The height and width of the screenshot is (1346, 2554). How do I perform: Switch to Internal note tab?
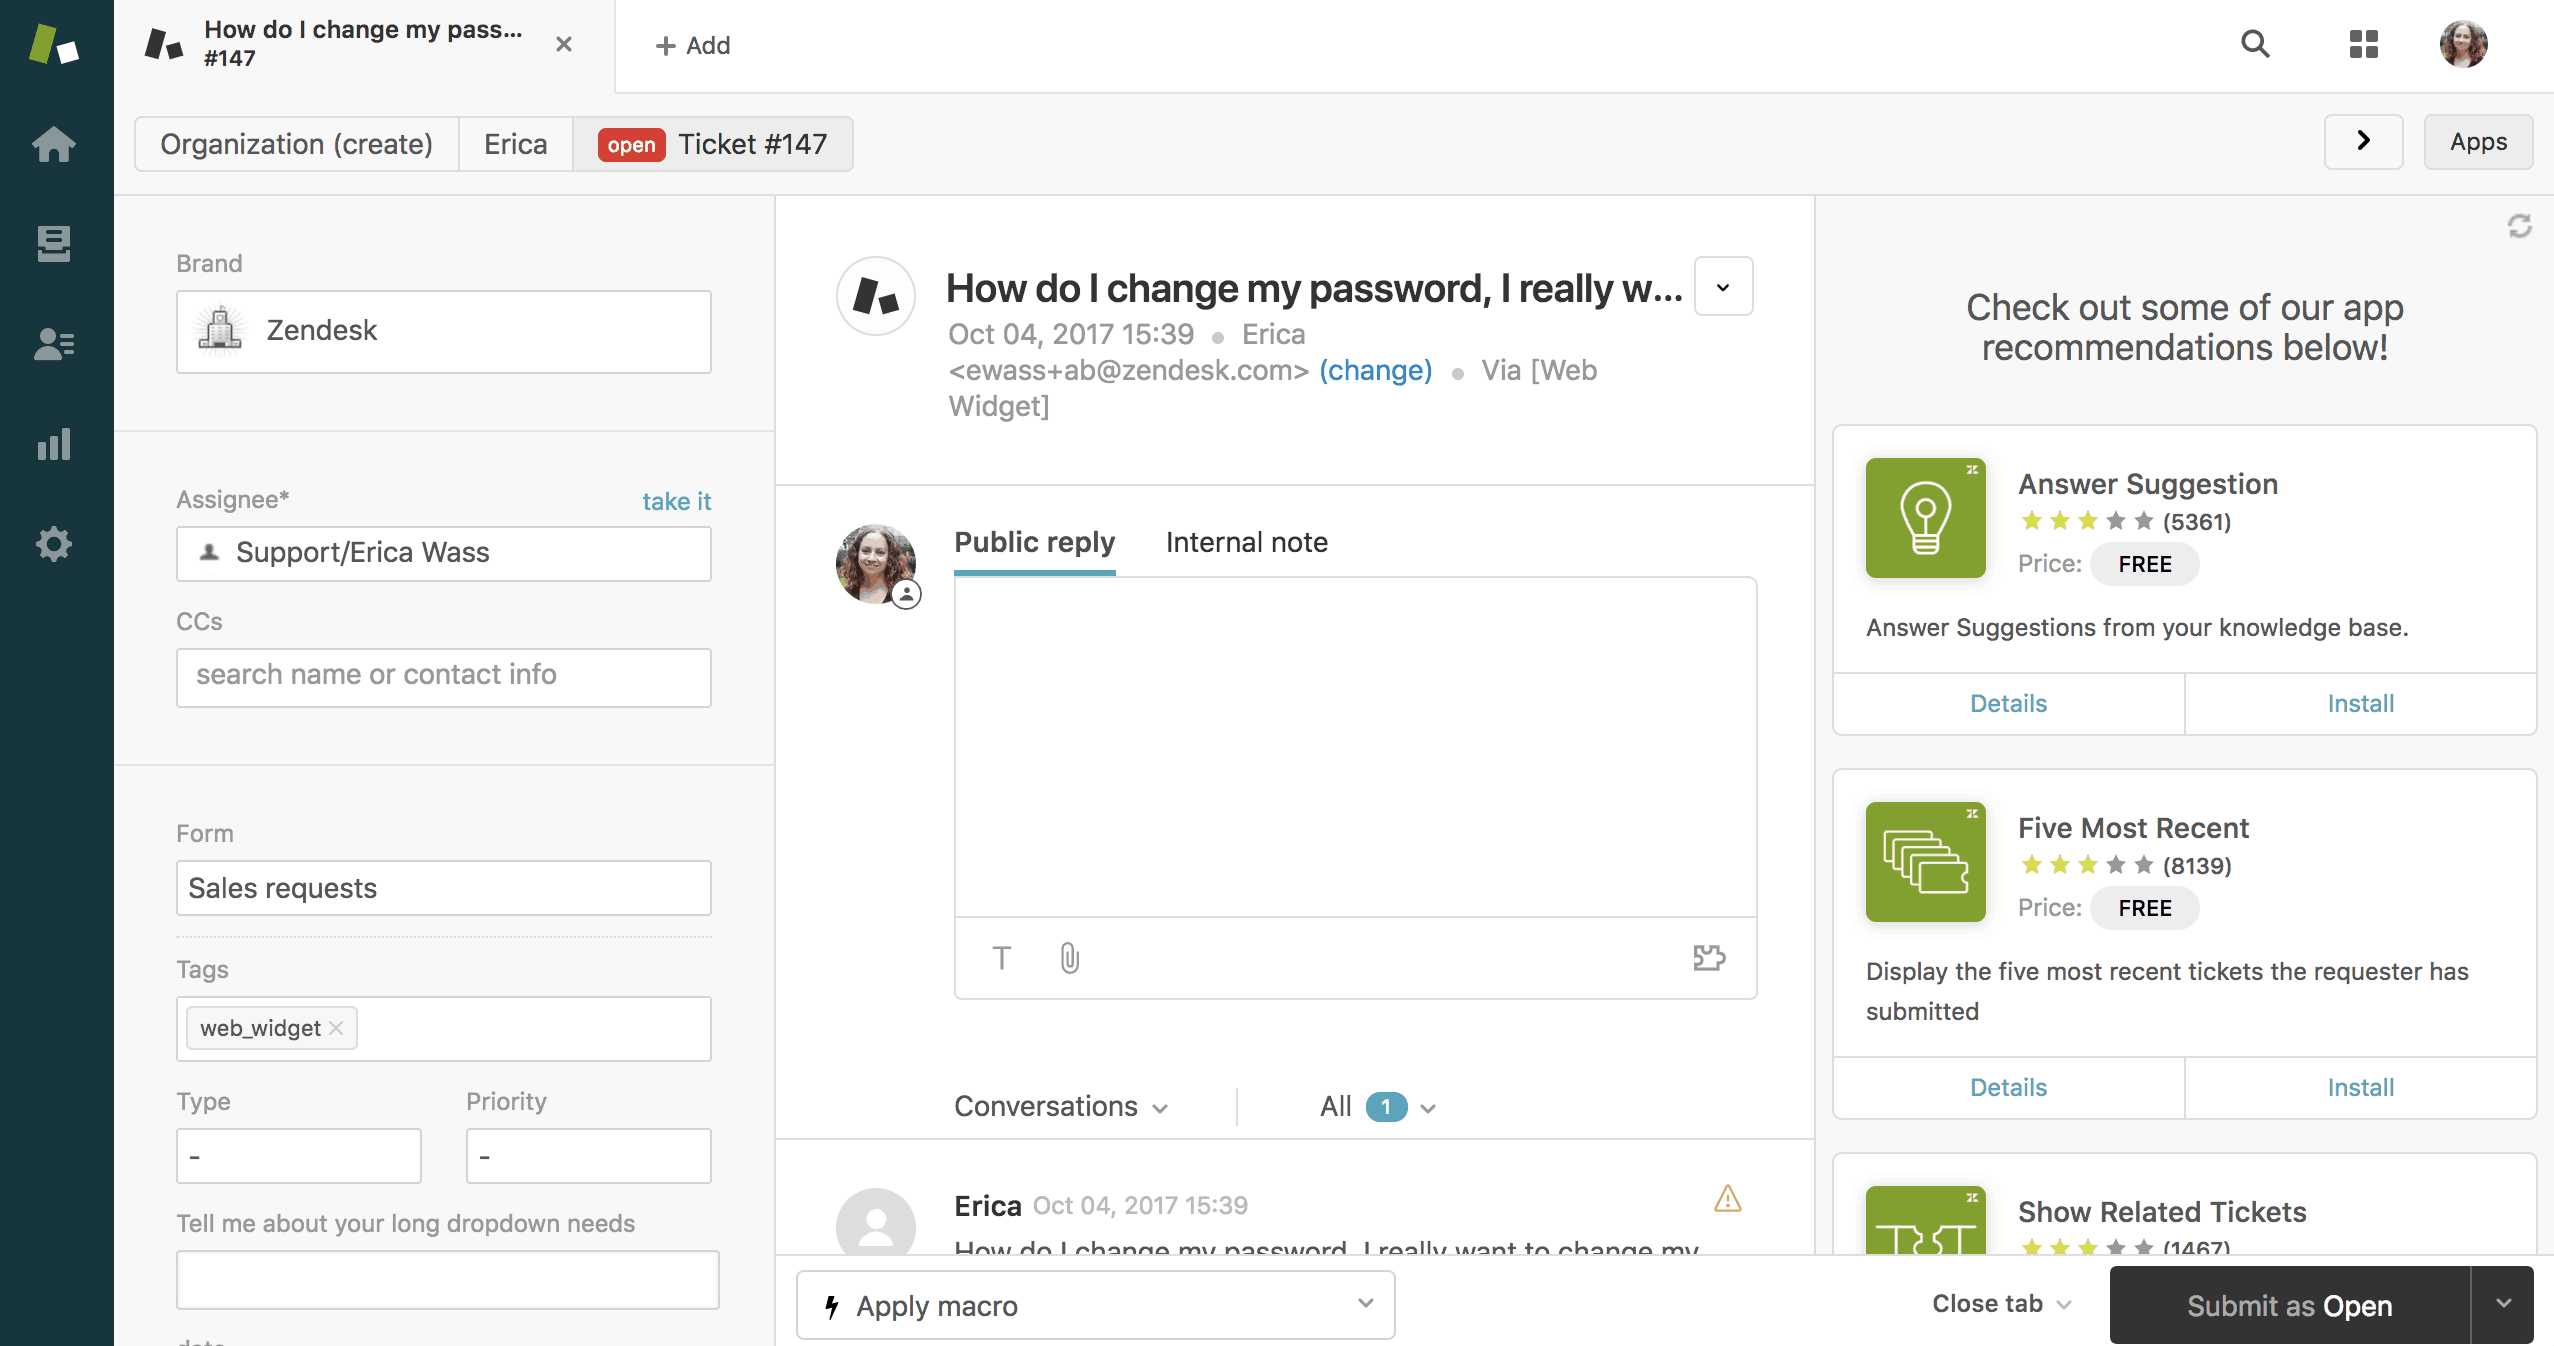[1247, 540]
